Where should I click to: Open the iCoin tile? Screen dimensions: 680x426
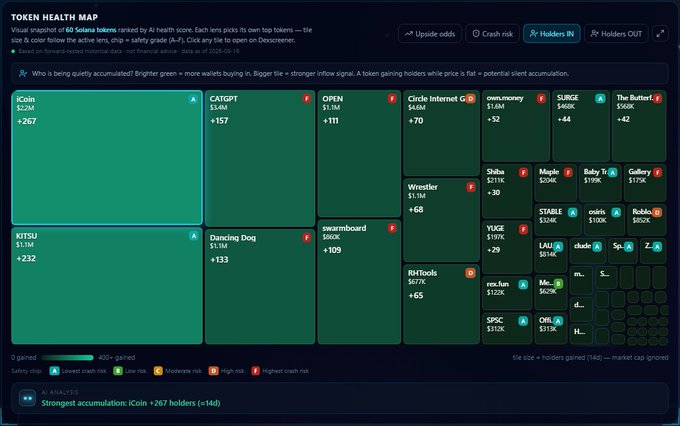pos(107,157)
